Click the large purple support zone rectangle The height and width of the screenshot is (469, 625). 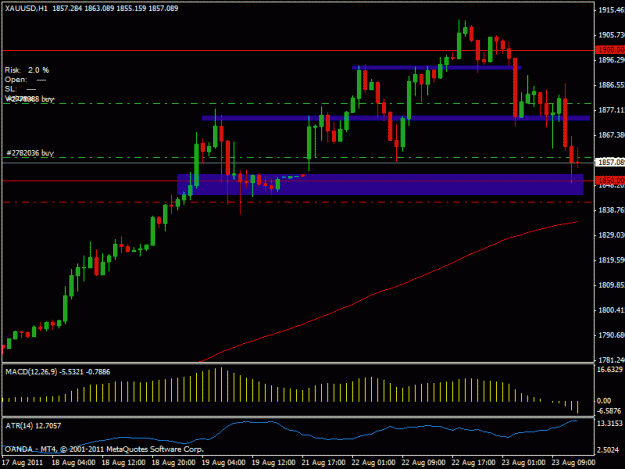[380, 184]
